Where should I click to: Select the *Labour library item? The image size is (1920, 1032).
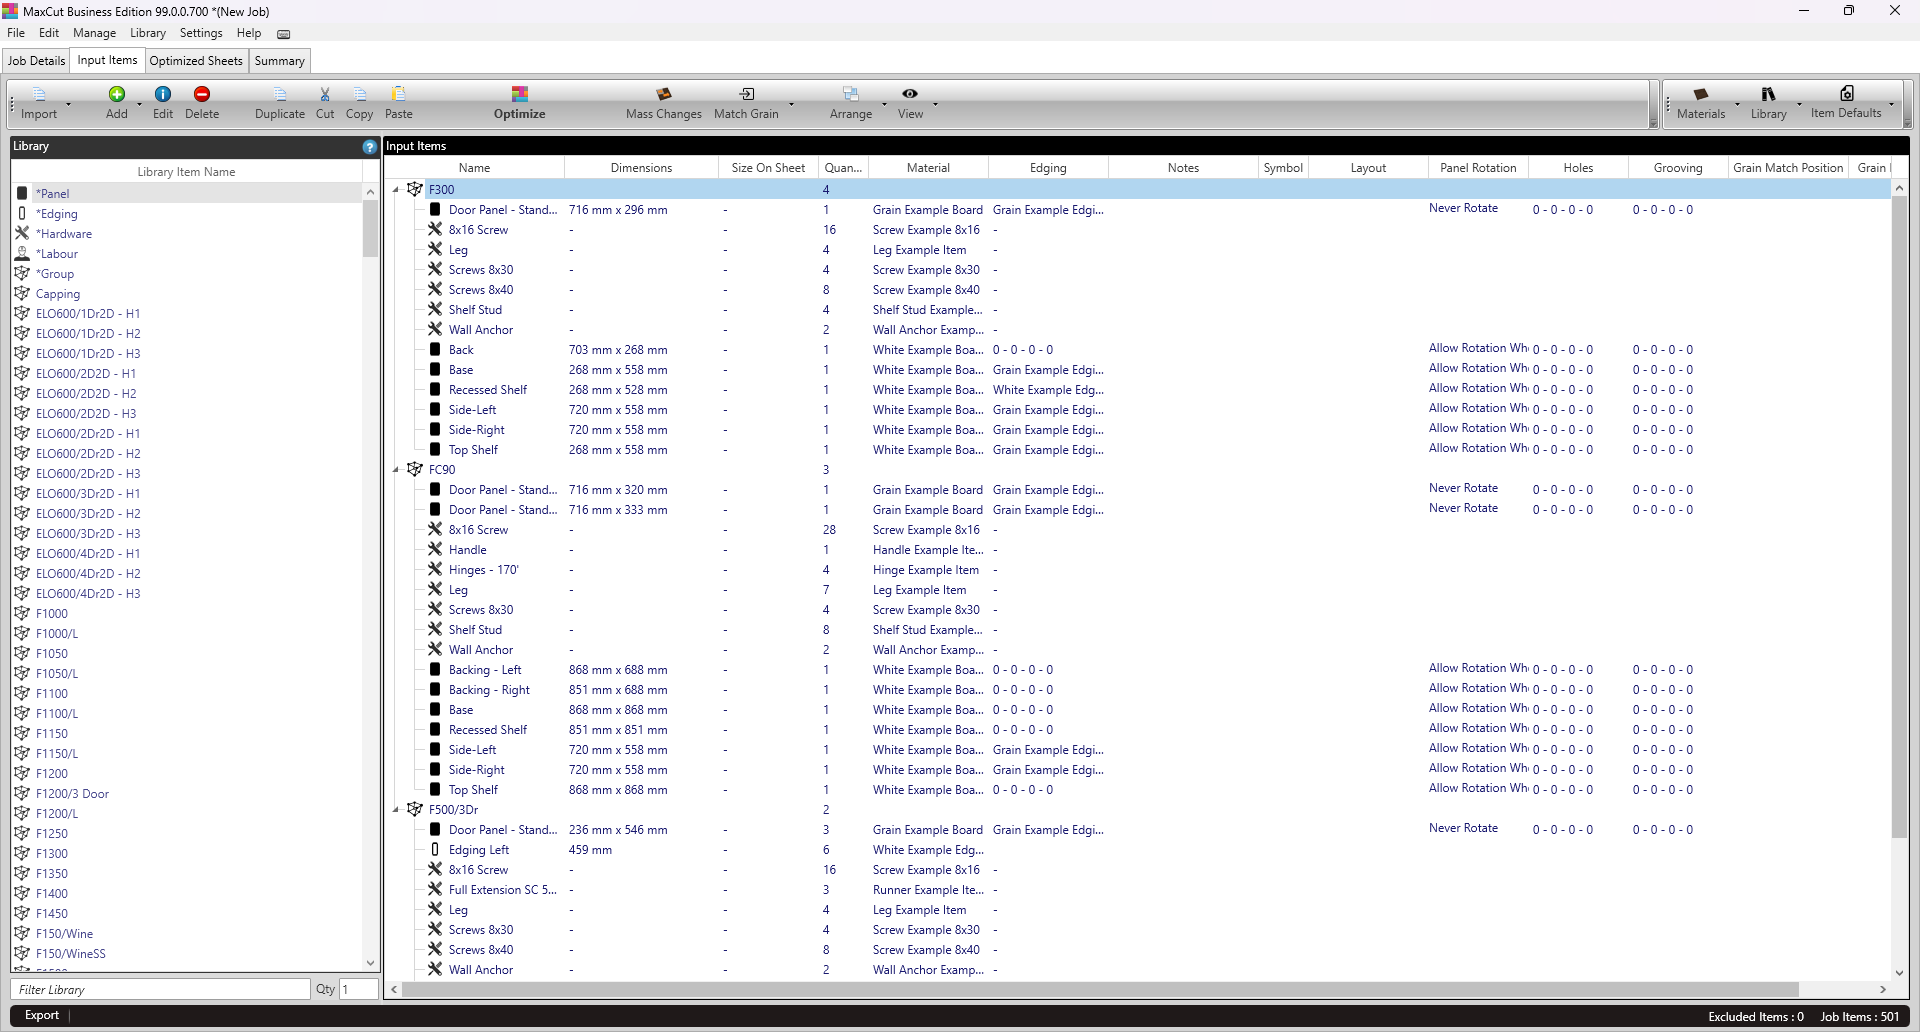[x=56, y=254]
